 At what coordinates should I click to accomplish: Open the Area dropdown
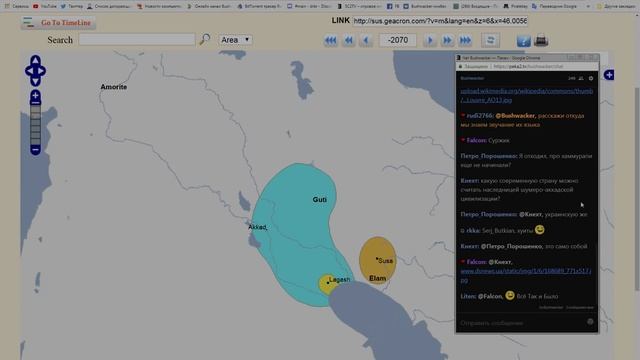coord(235,40)
